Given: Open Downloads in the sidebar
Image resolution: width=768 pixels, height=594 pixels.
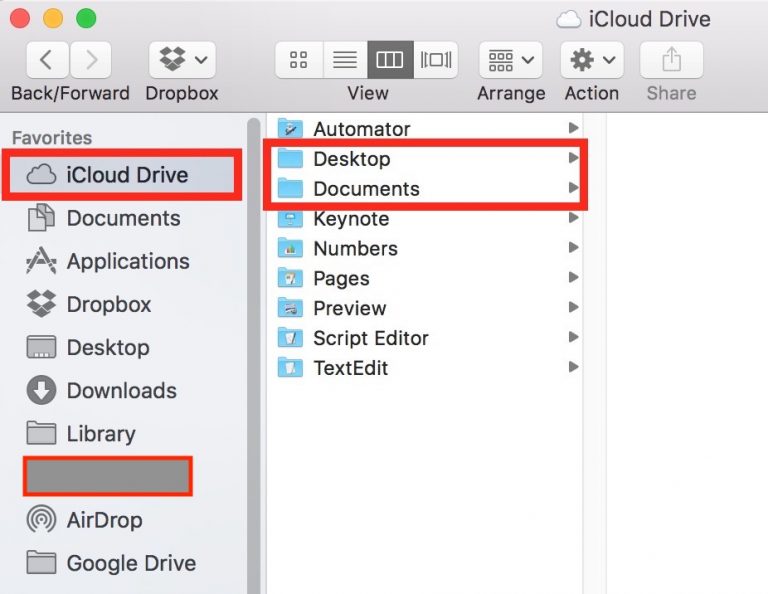Looking at the screenshot, I should tap(122, 391).
